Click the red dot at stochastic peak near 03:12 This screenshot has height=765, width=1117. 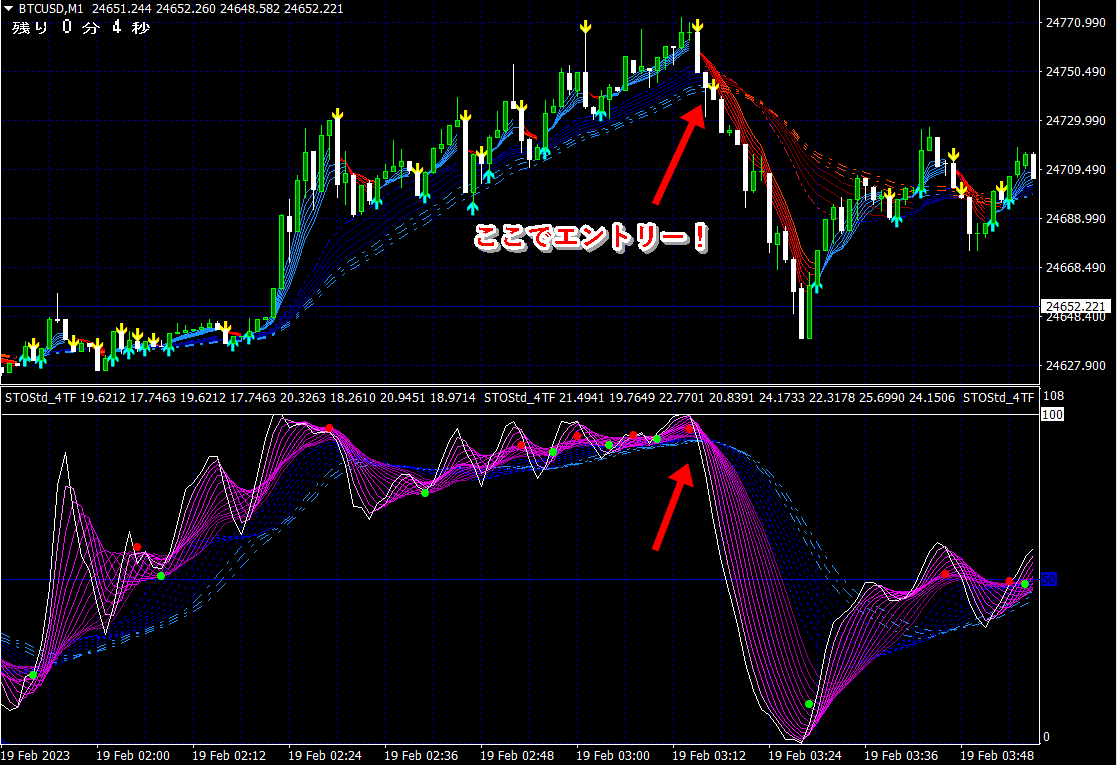click(x=689, y=429)
